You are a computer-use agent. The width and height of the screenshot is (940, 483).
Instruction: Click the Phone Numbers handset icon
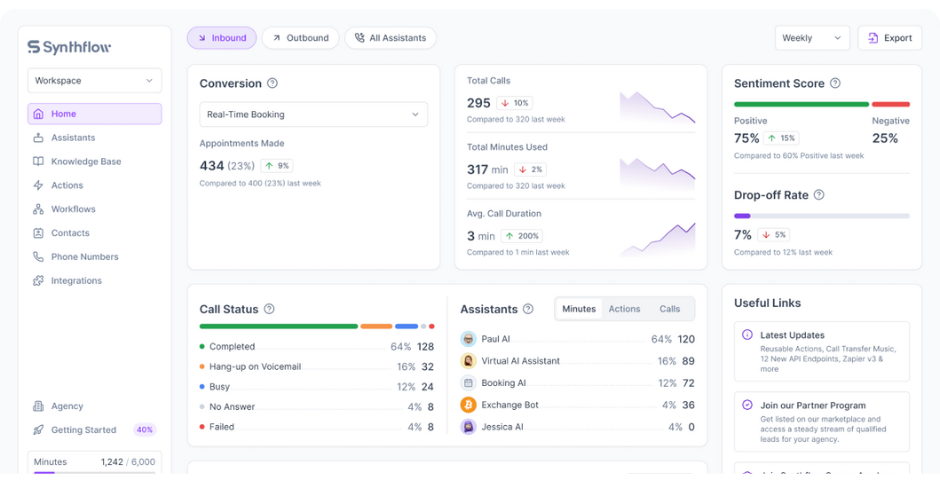38,256
